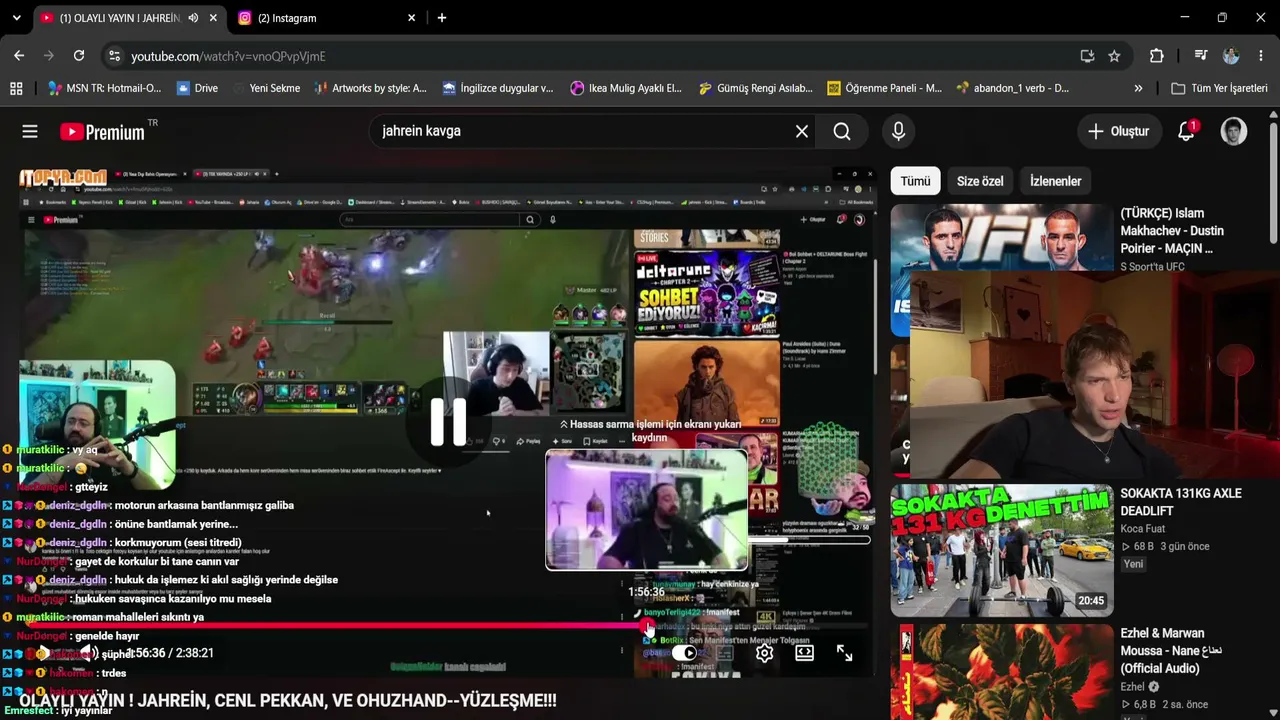Open the Gümüş Rengi Asılabilir bookmark
1280x720 pixels.
click(756, 88)
